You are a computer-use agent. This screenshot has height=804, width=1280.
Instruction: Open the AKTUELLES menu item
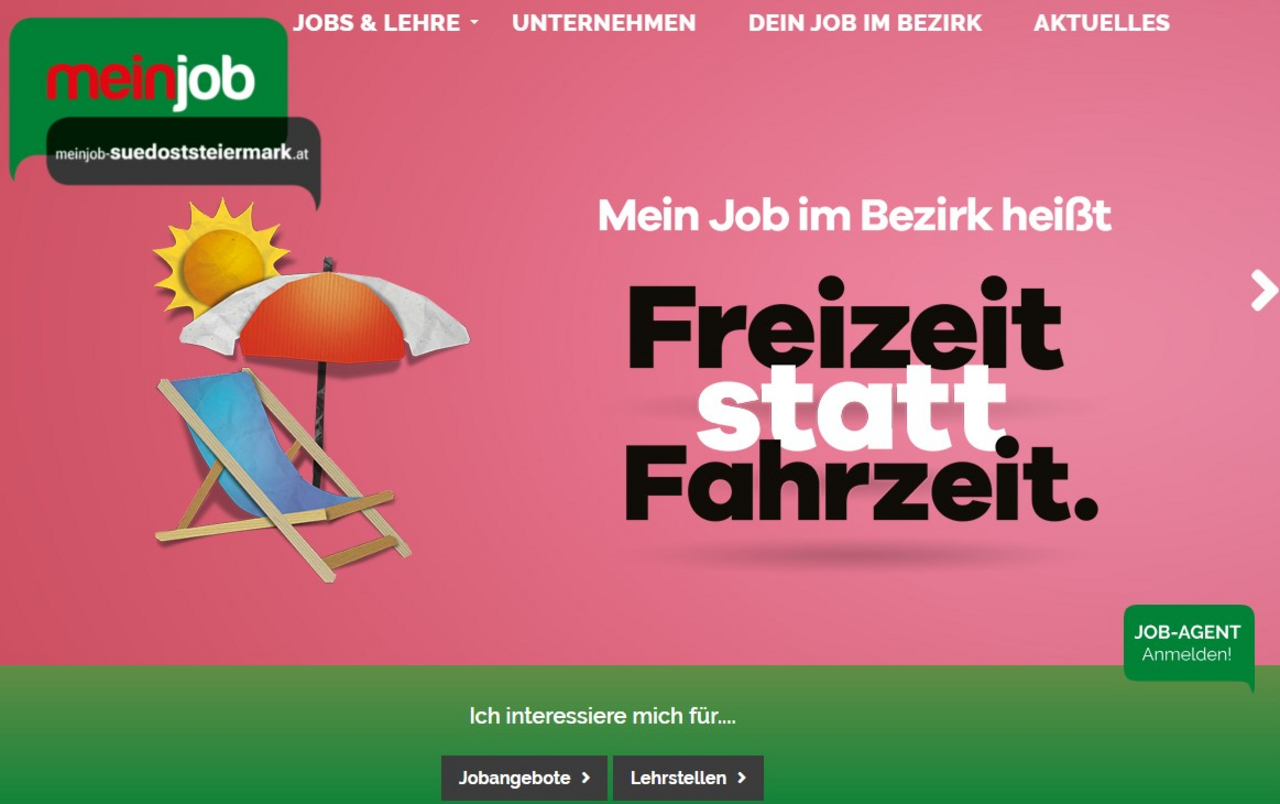[x=1101, y=22]
